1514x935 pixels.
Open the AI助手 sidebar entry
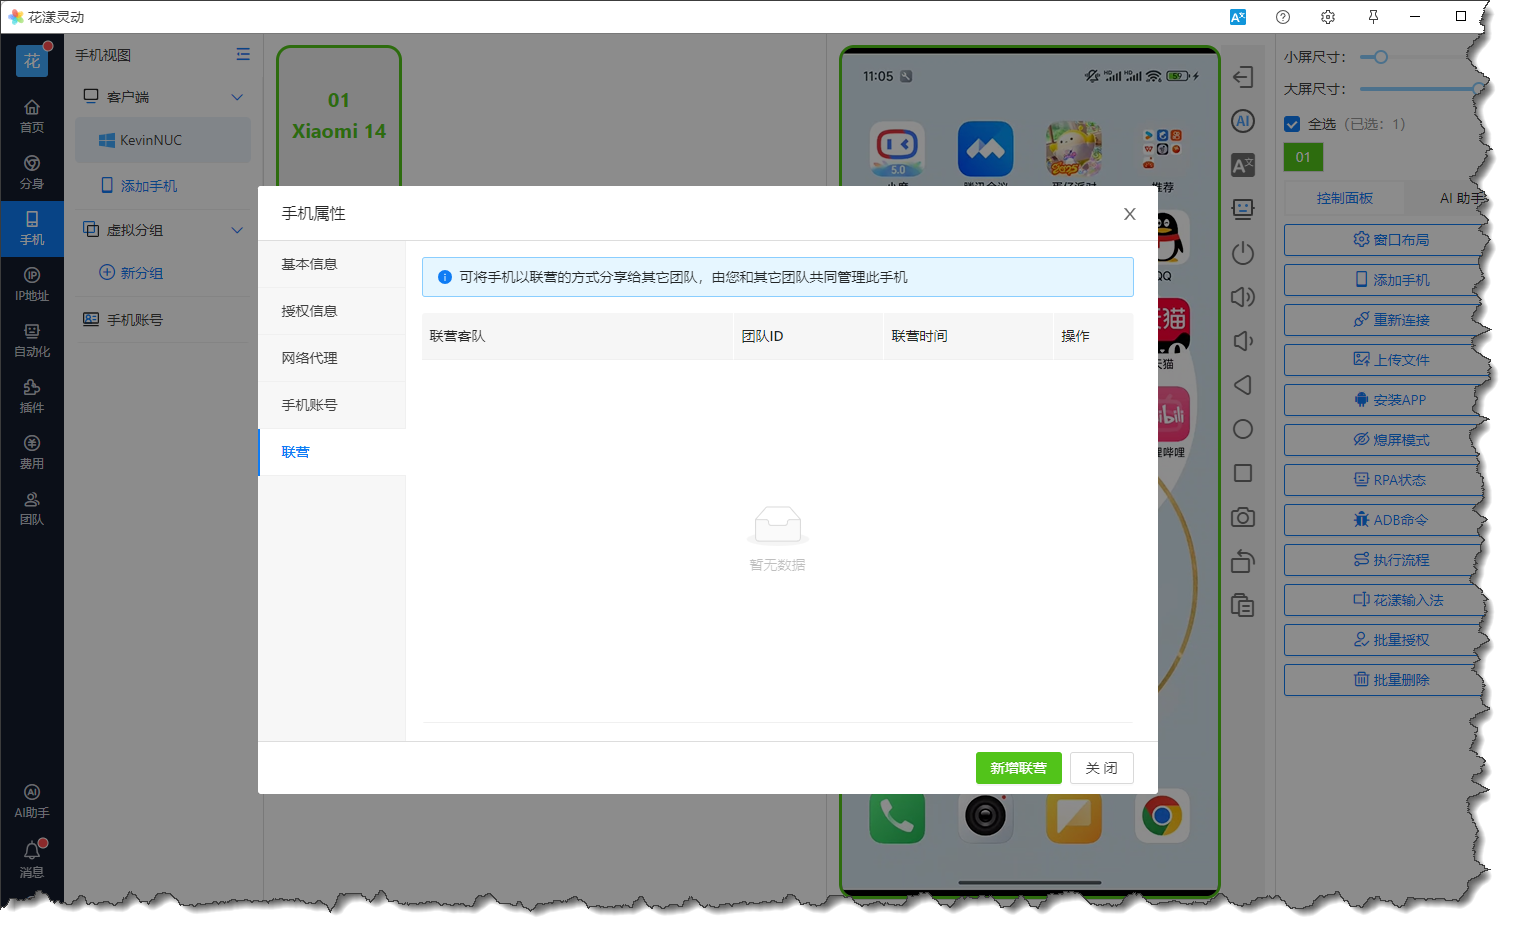point(32,801)
